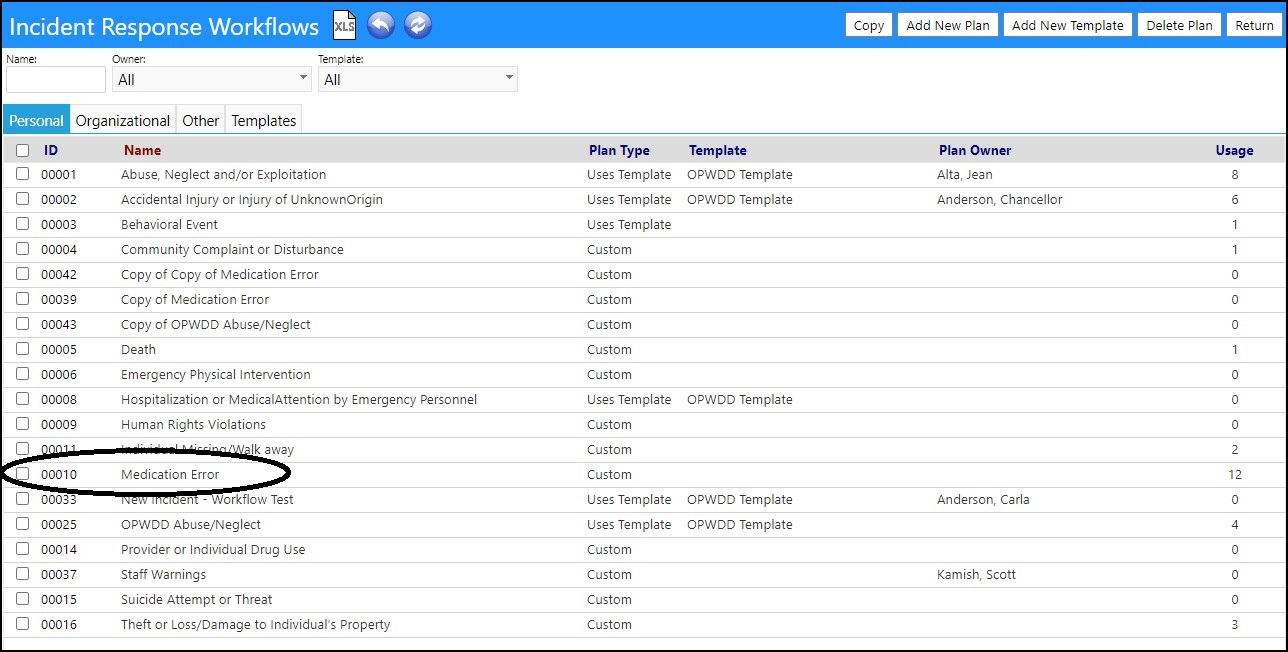Sort by the ID column header

[51, 150]
